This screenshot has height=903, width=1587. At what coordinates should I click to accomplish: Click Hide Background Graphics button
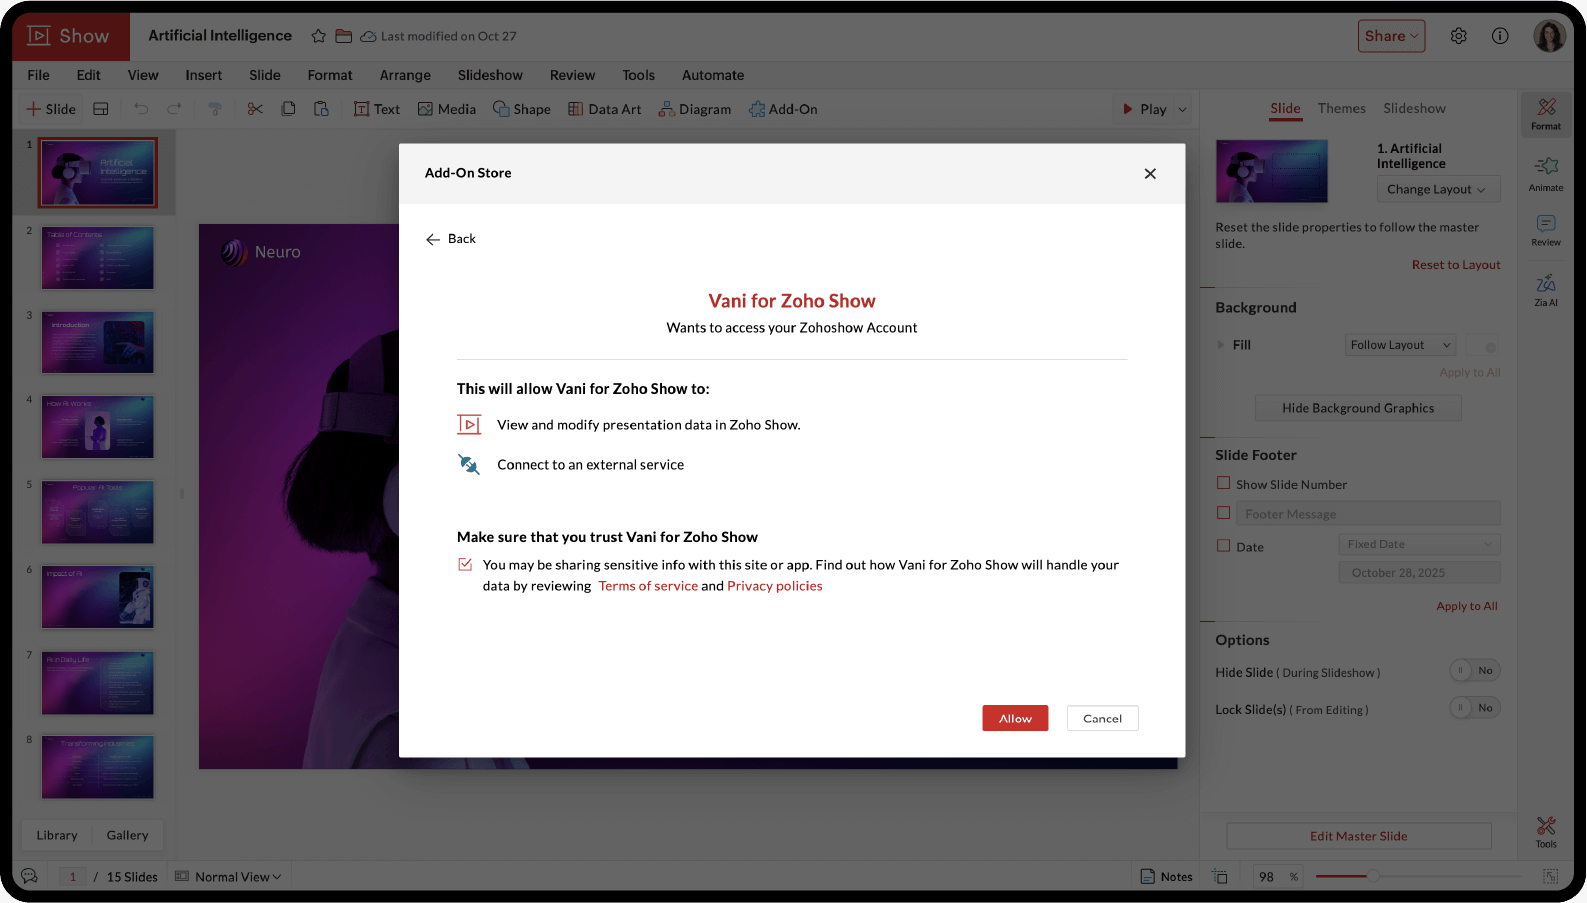(1358, 408)
